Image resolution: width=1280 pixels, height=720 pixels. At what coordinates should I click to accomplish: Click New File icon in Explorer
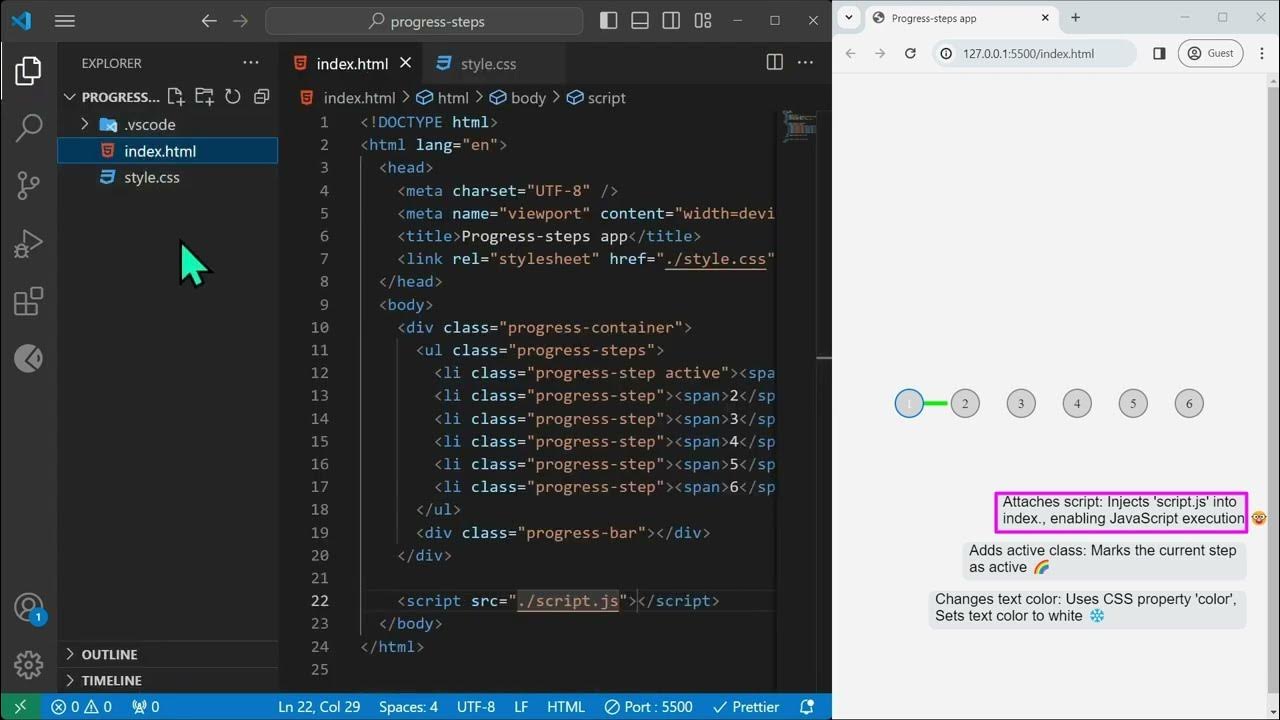pos(176,97)
